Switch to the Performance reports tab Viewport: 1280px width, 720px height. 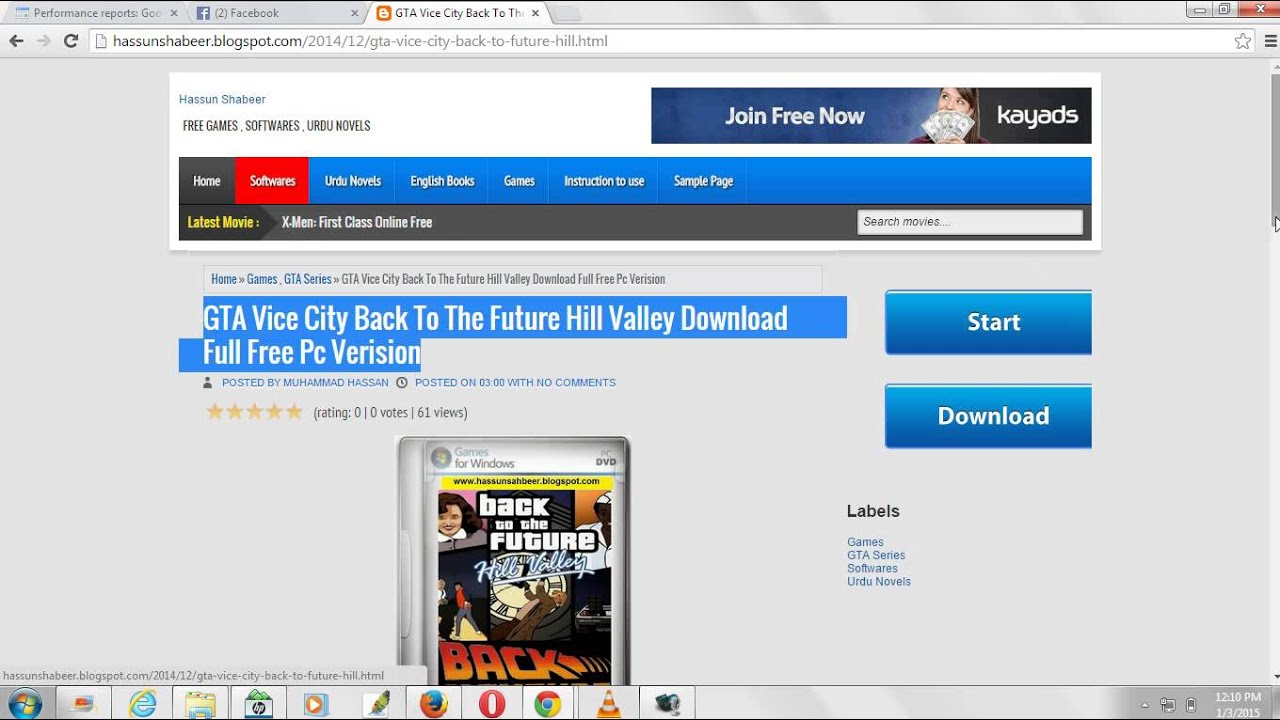click(x=95, y=13)
